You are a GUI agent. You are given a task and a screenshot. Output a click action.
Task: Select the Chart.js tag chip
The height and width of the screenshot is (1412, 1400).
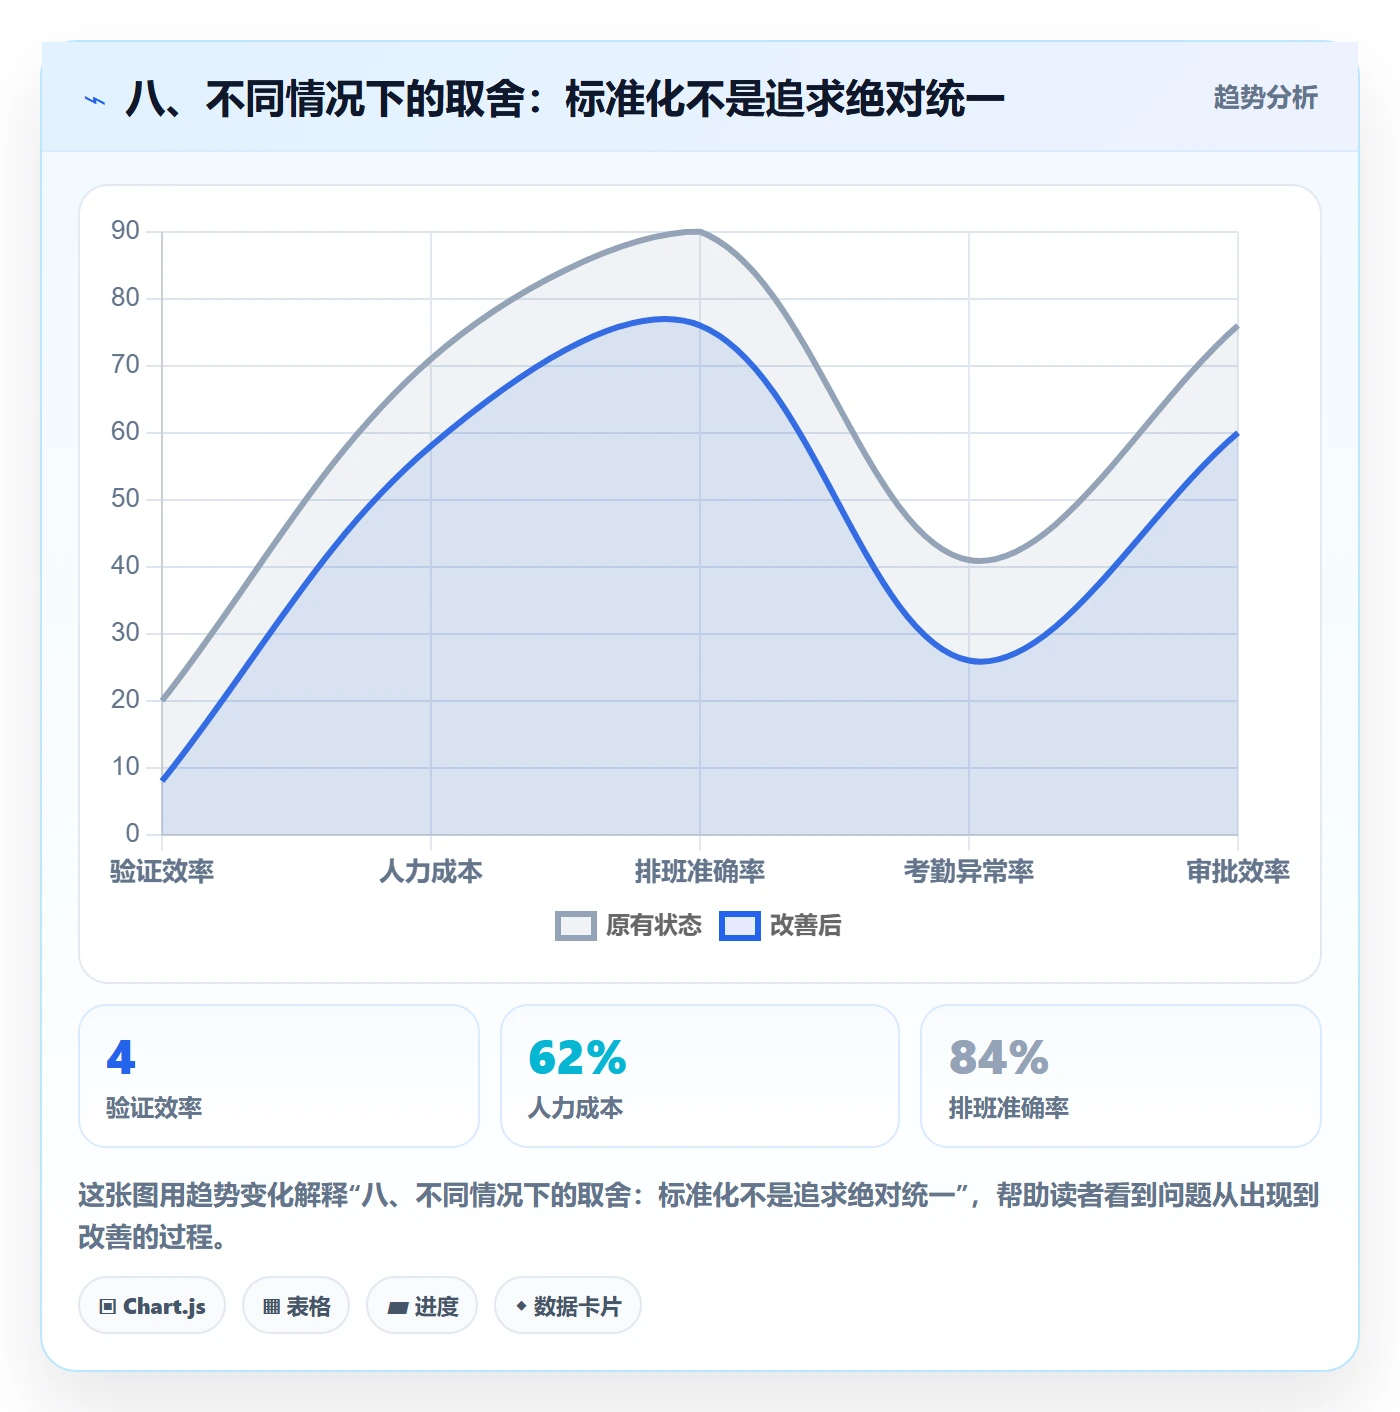[152, 1305]
